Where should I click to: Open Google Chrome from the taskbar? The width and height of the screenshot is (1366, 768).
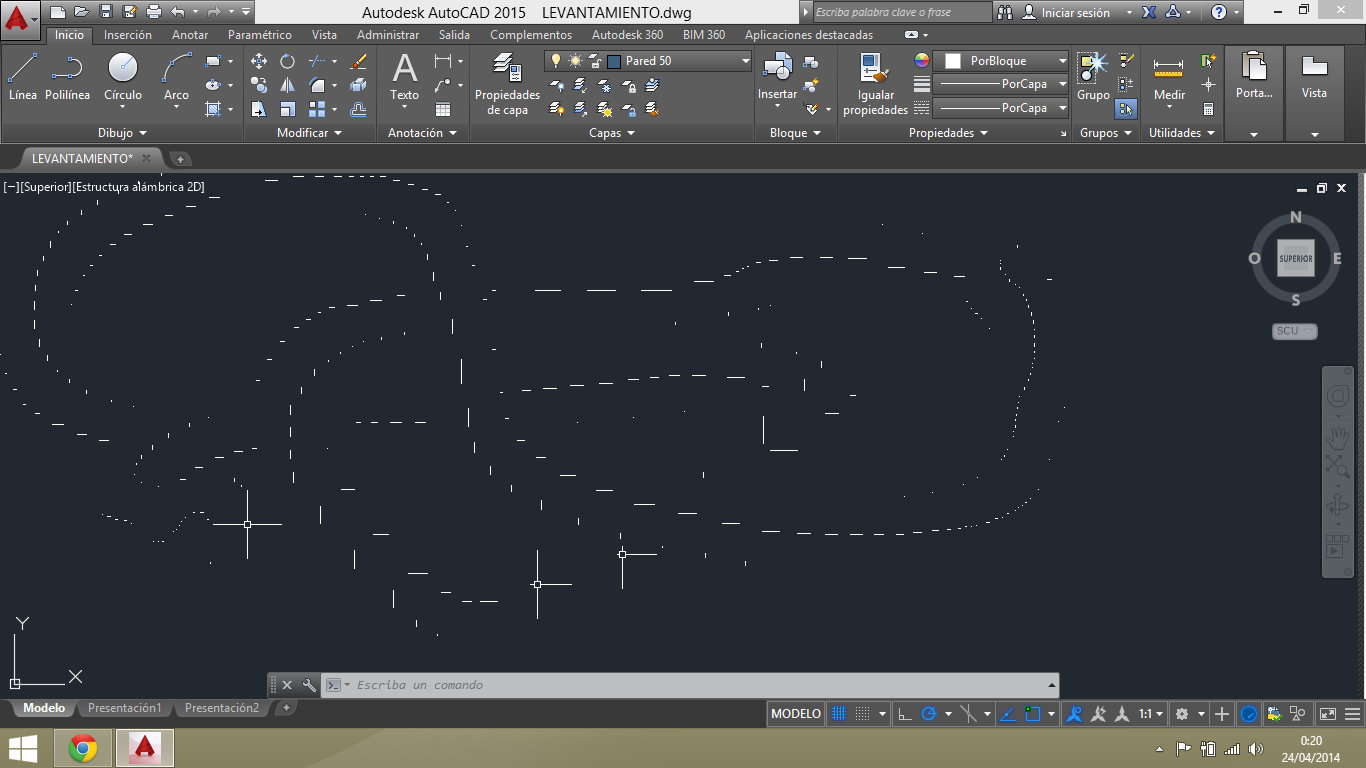tap(83, 748)
